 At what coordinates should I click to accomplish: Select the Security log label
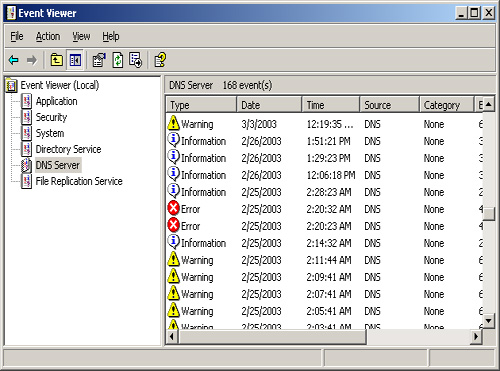tap(51, 117)
